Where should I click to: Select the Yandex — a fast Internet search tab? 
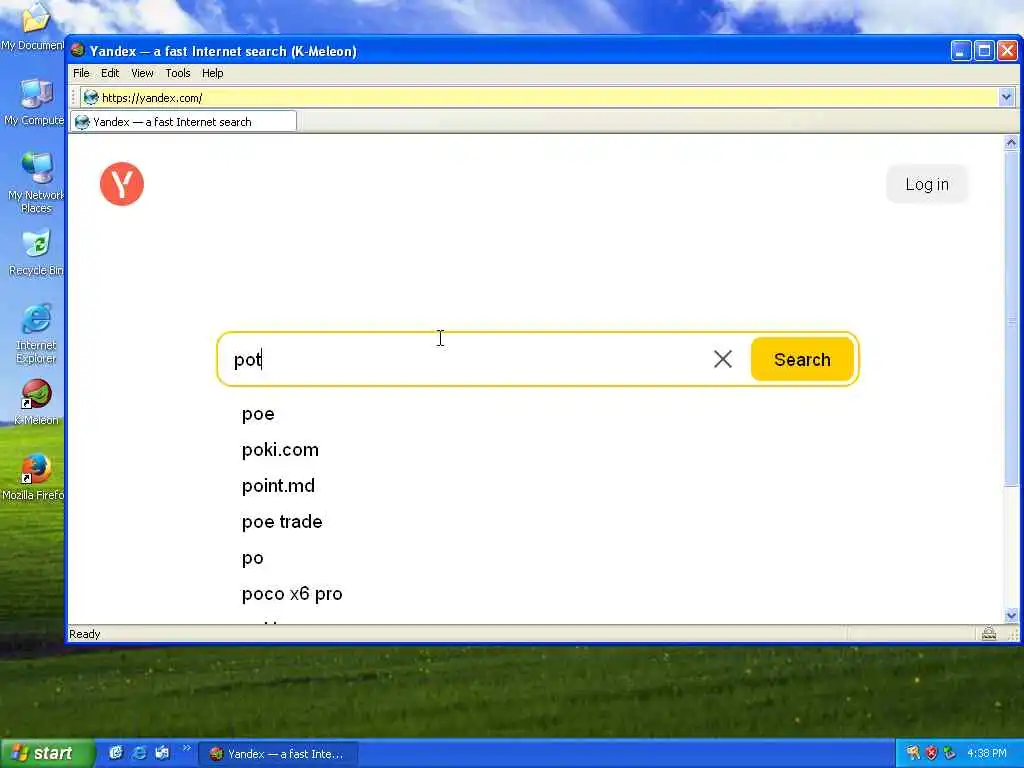[184, 122]
